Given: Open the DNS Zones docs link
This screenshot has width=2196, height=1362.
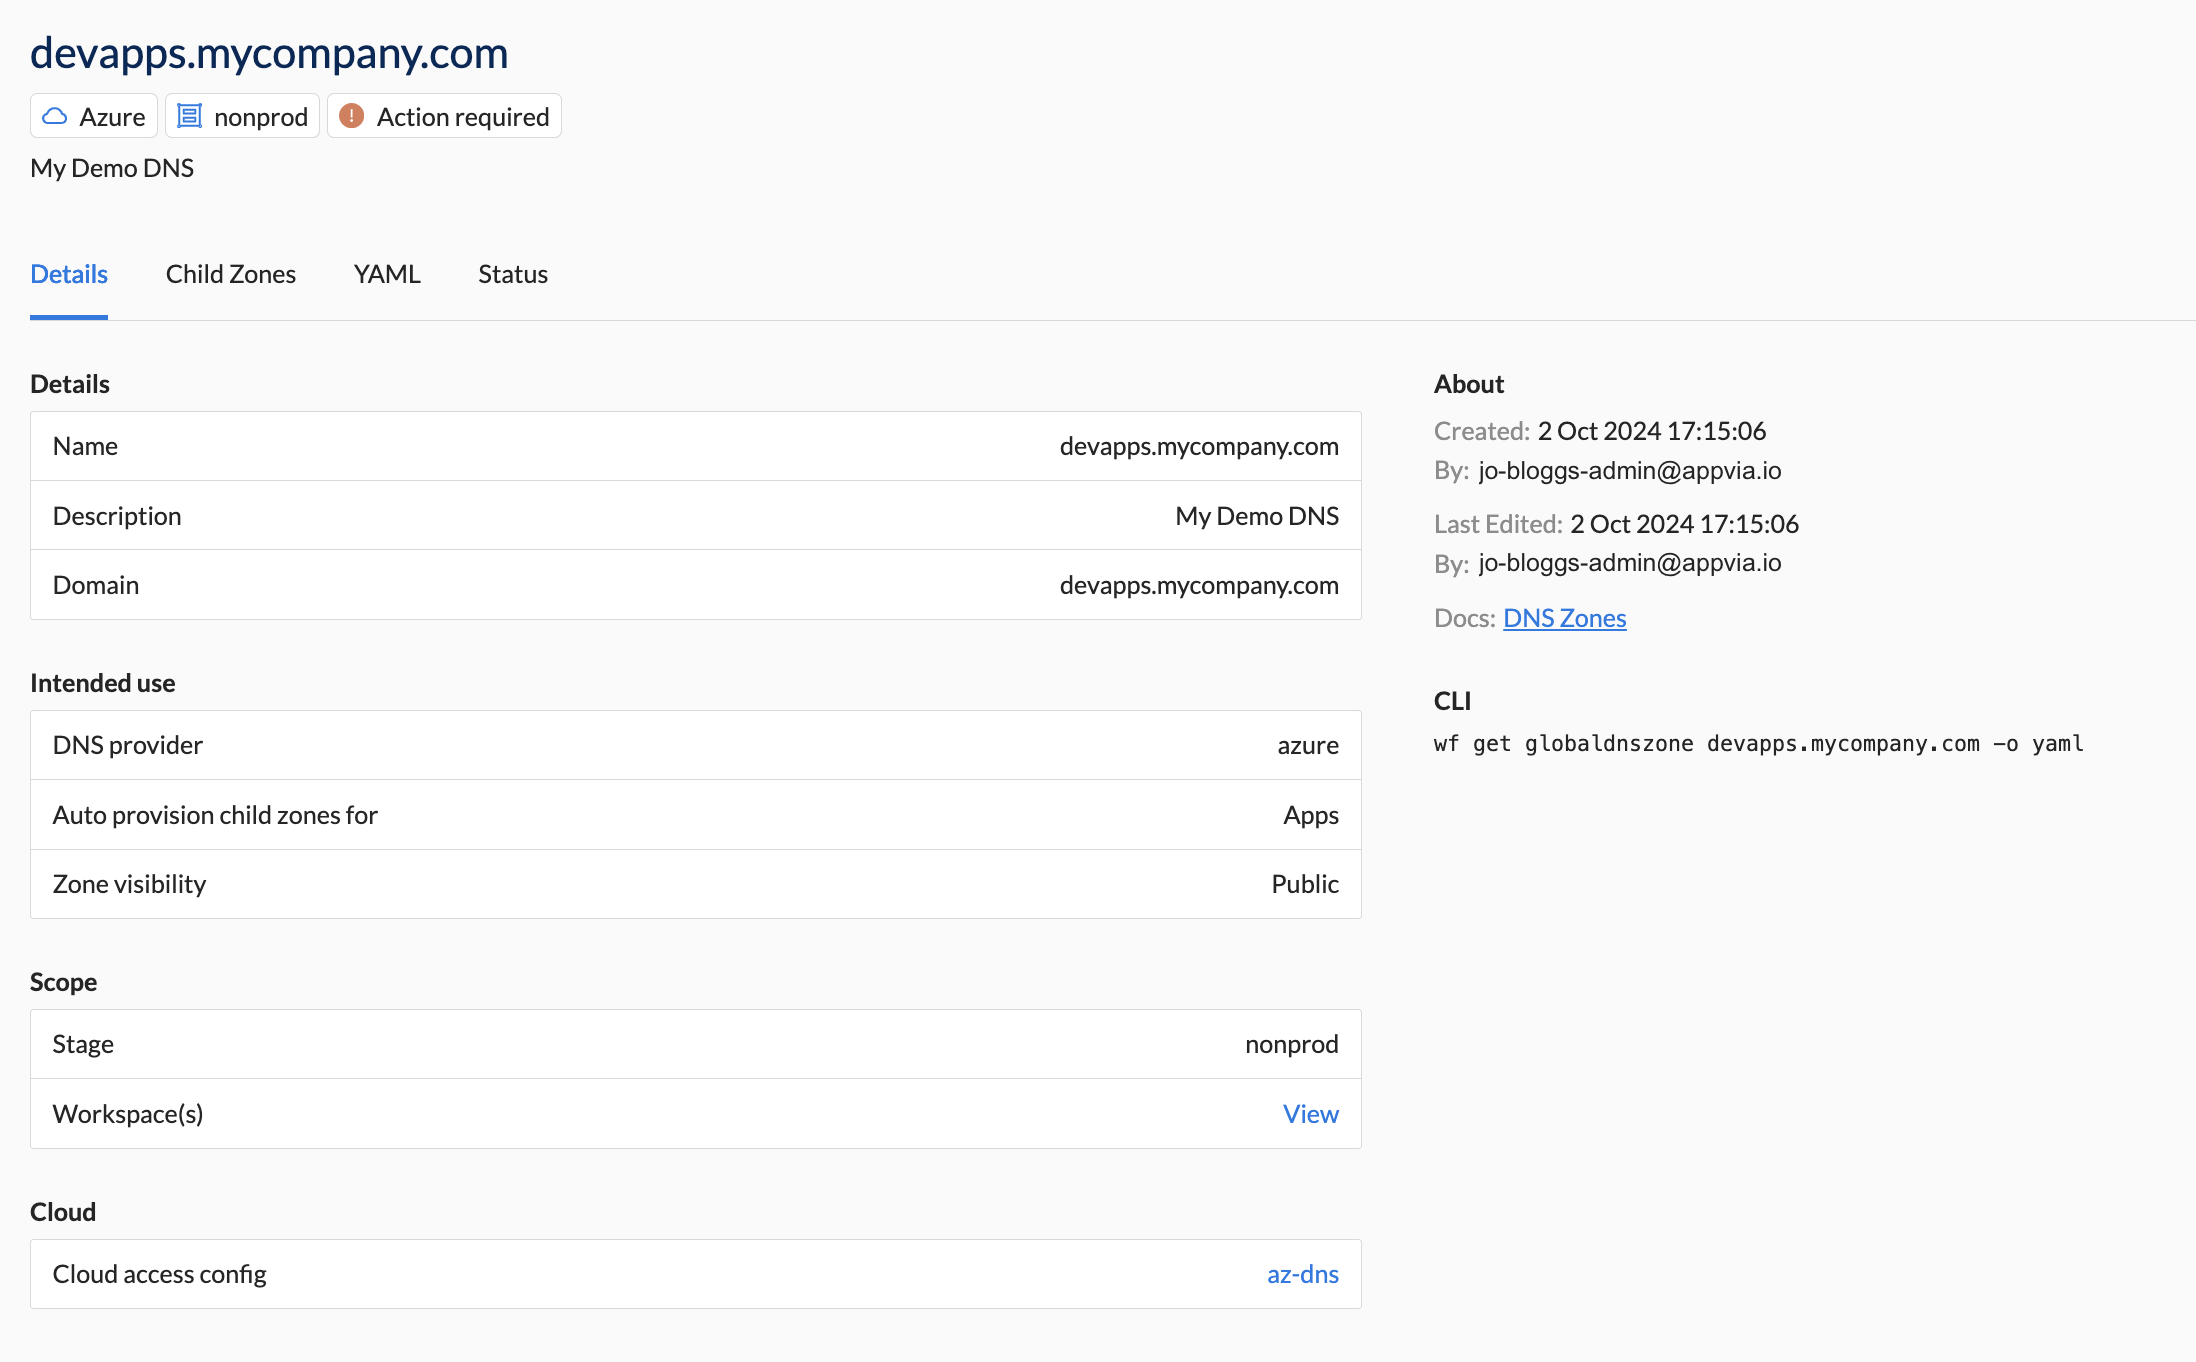Looking at the screenshot, I should click(1564, 618).
